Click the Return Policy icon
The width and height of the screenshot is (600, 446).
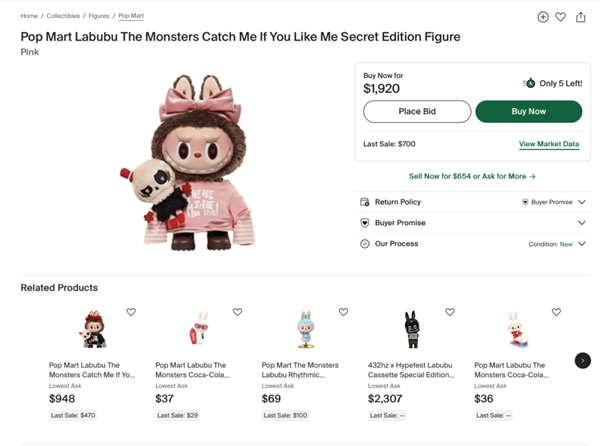365,202
